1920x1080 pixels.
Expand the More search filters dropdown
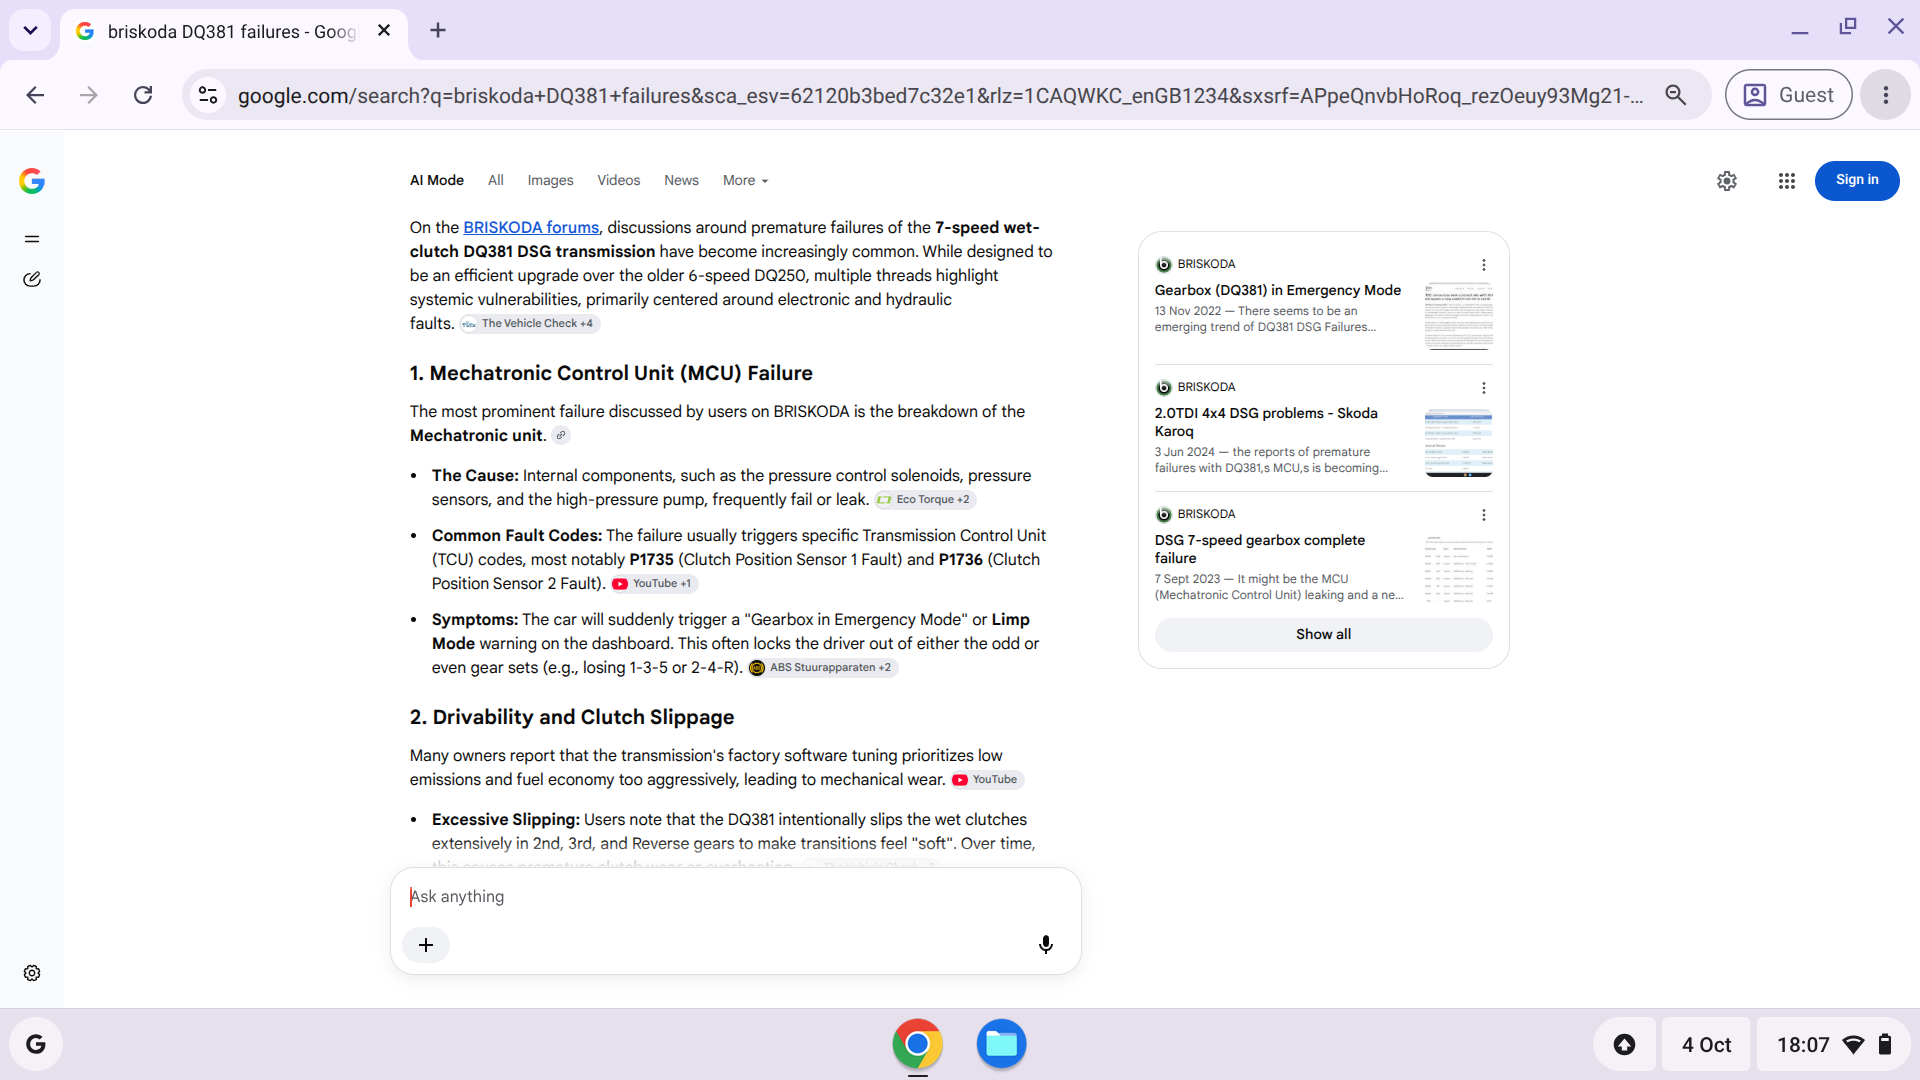click(x=745, y=180)
